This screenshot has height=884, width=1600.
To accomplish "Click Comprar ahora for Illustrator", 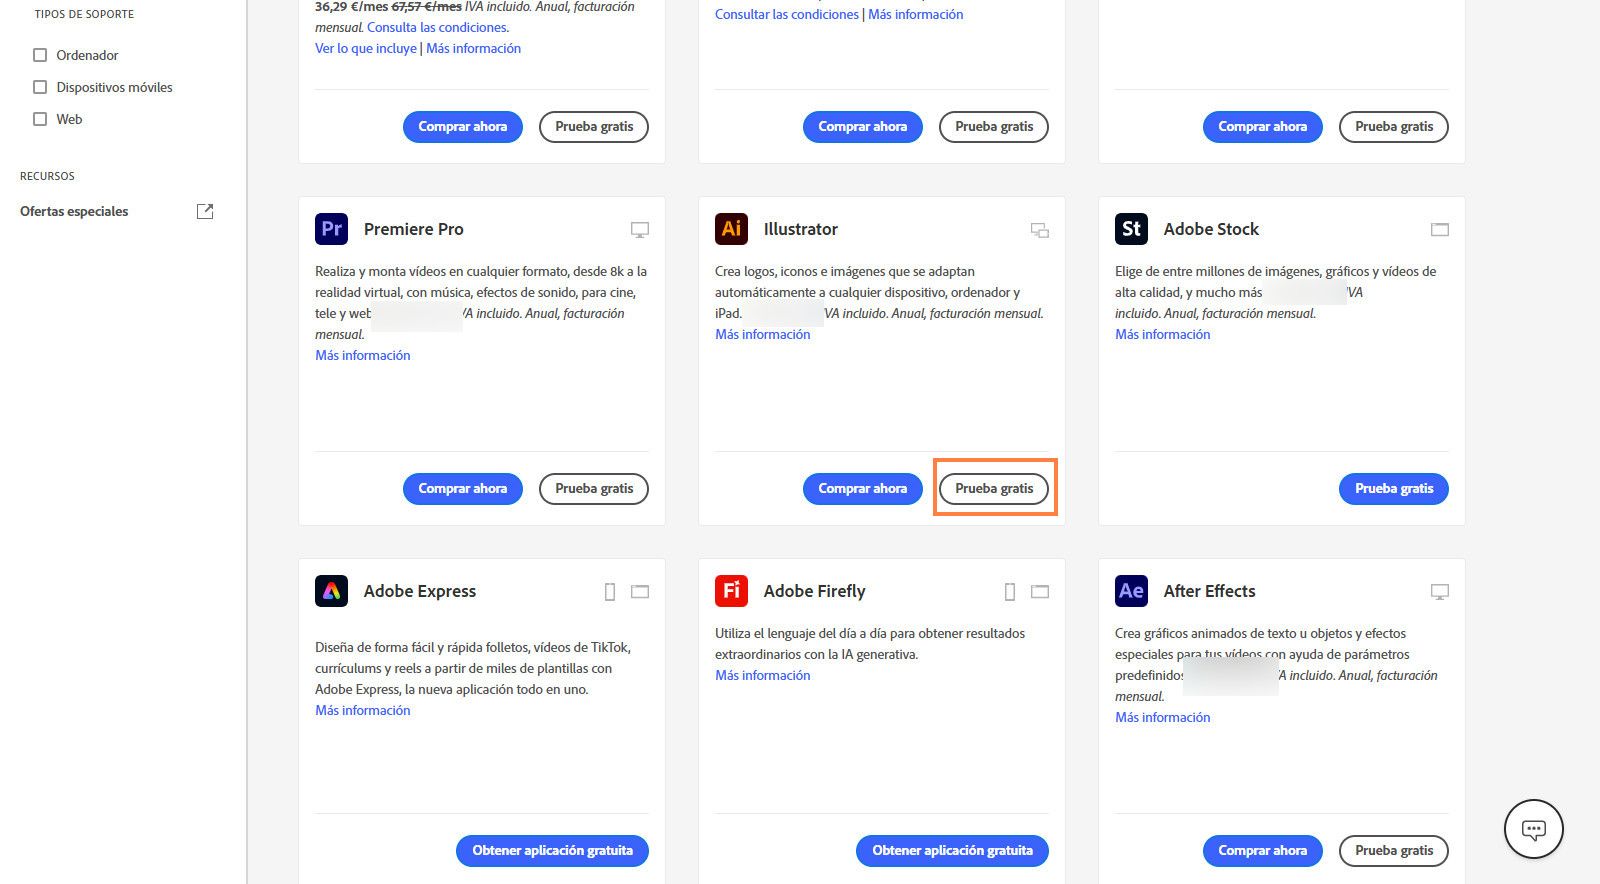I will click(863, 489).
